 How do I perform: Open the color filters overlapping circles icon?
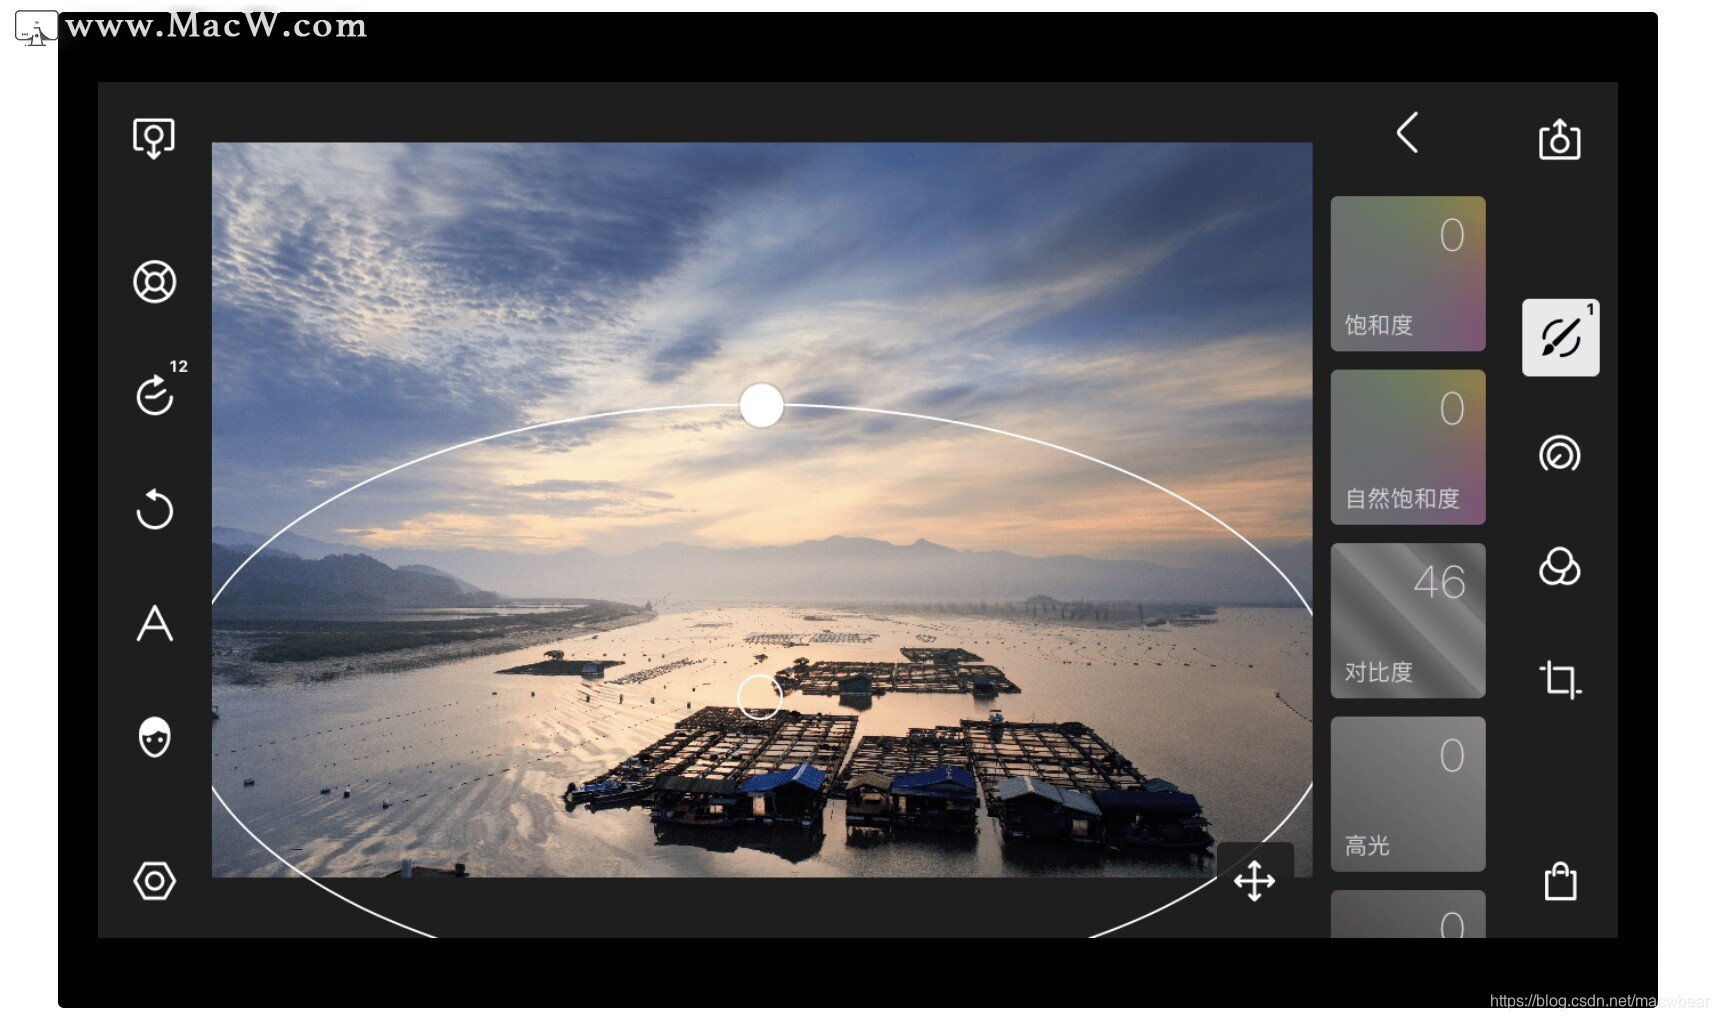point(1559,567)
